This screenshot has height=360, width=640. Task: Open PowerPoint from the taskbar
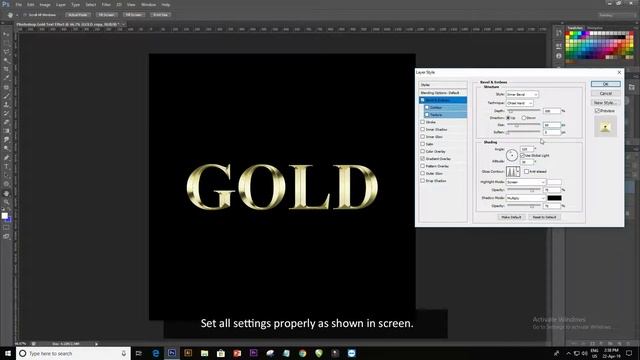(x=237, y=353)
